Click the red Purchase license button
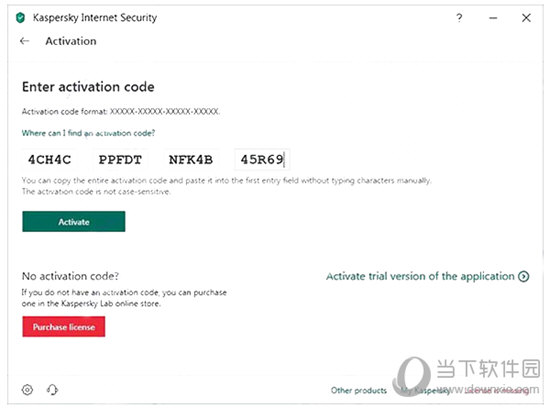550x408 pixels. point(64,327)
